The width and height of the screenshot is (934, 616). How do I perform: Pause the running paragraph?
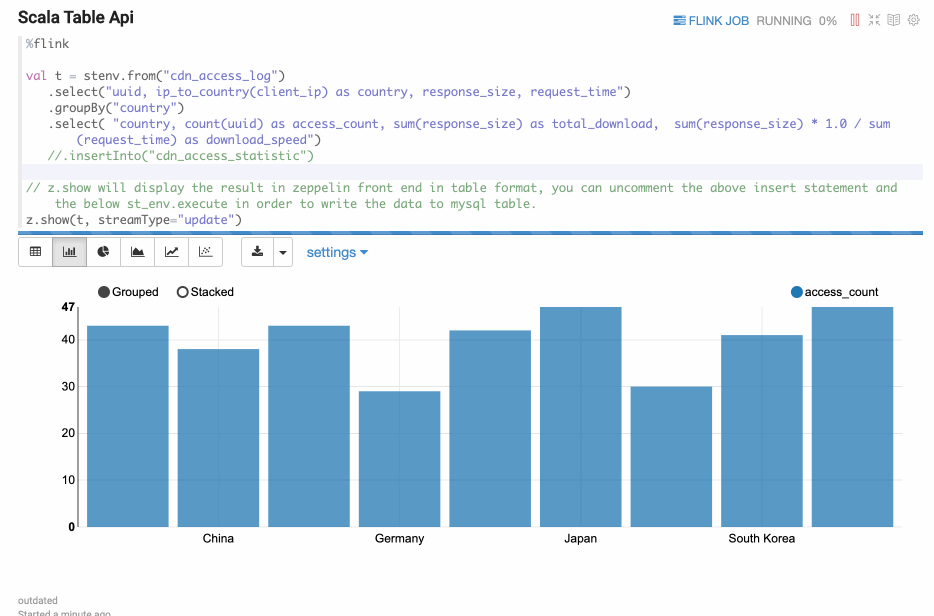click(855, 20)
